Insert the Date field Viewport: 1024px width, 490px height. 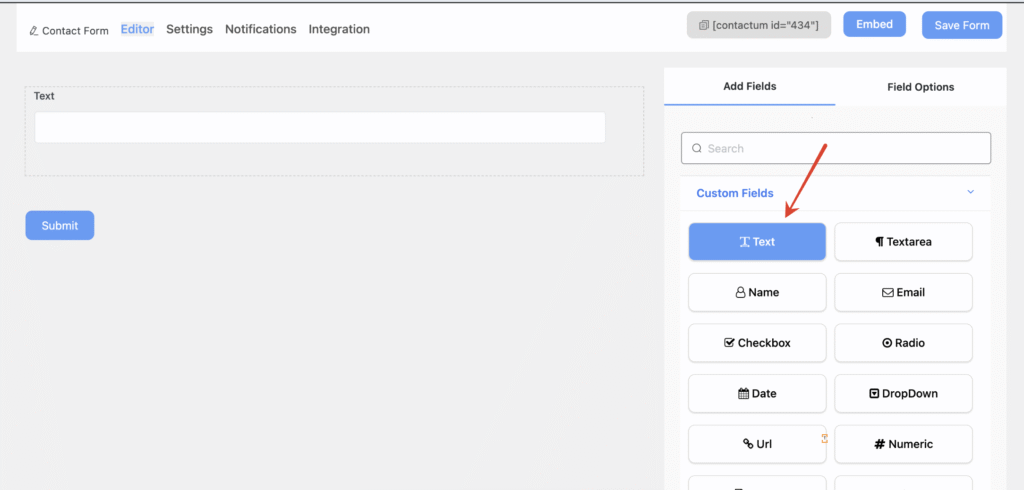click(x=757, y=394)
